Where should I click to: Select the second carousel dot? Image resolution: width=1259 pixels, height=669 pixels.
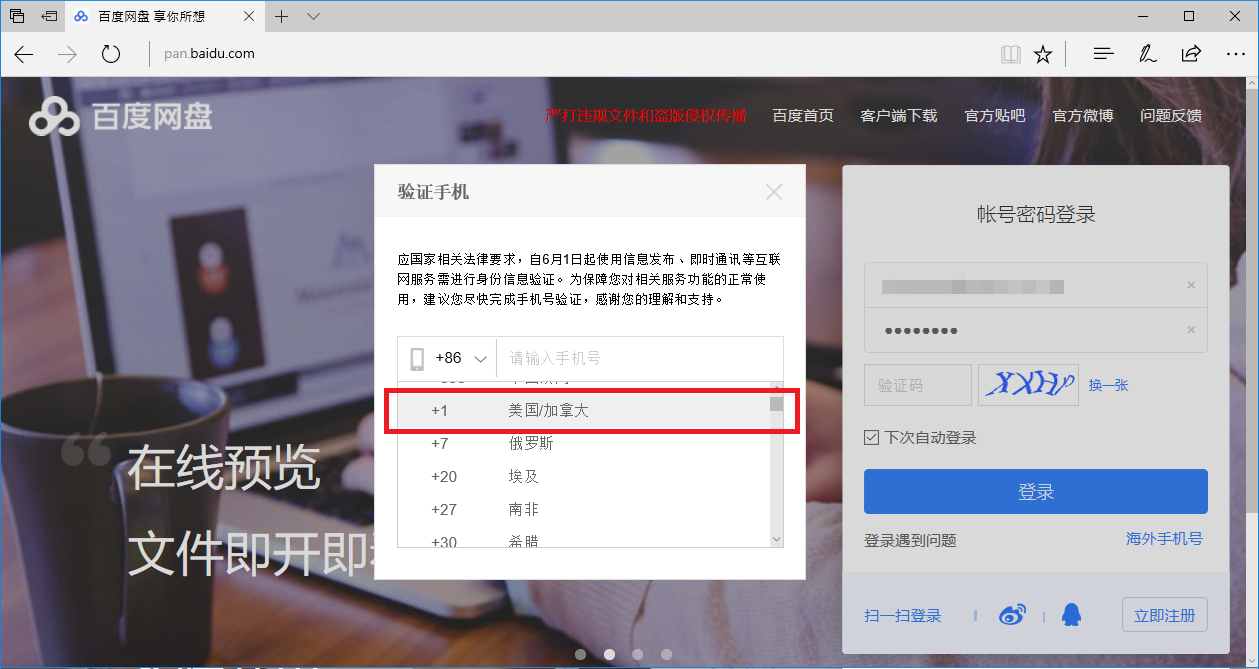pos(609,654)
